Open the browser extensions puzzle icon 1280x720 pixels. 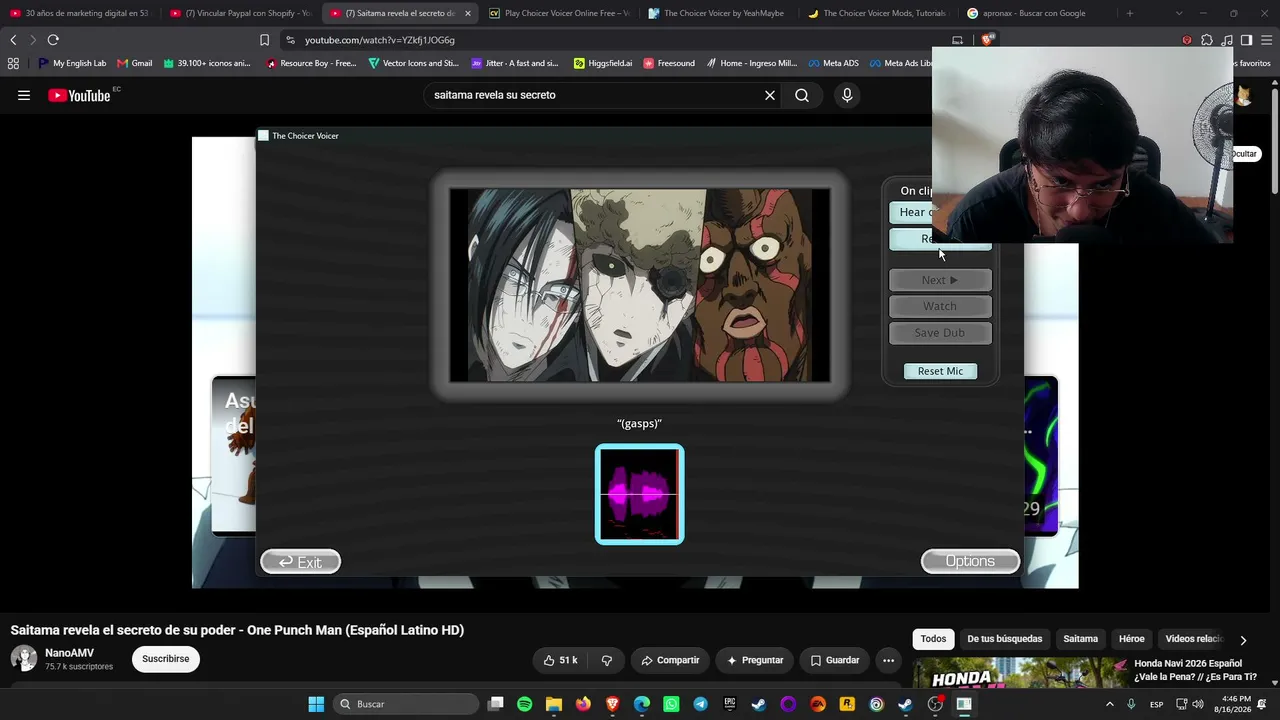pyautogui.click(x=1207, y=40)
